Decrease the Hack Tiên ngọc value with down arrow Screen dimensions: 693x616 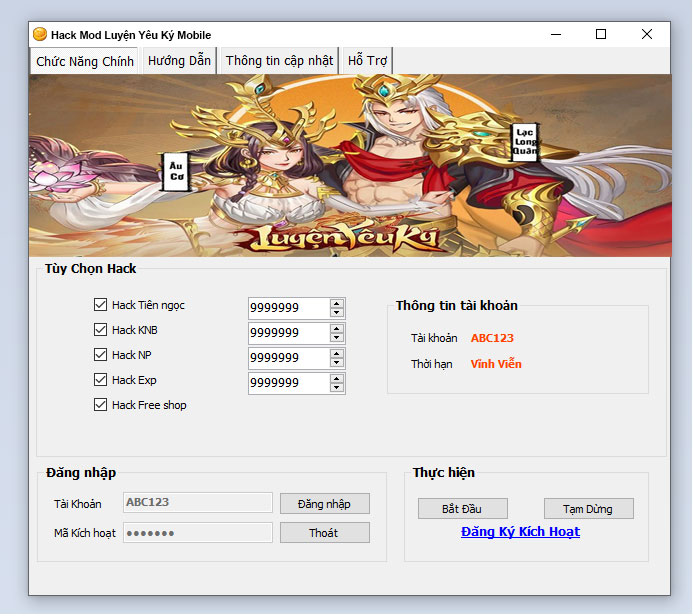click(x=337, y=312)
